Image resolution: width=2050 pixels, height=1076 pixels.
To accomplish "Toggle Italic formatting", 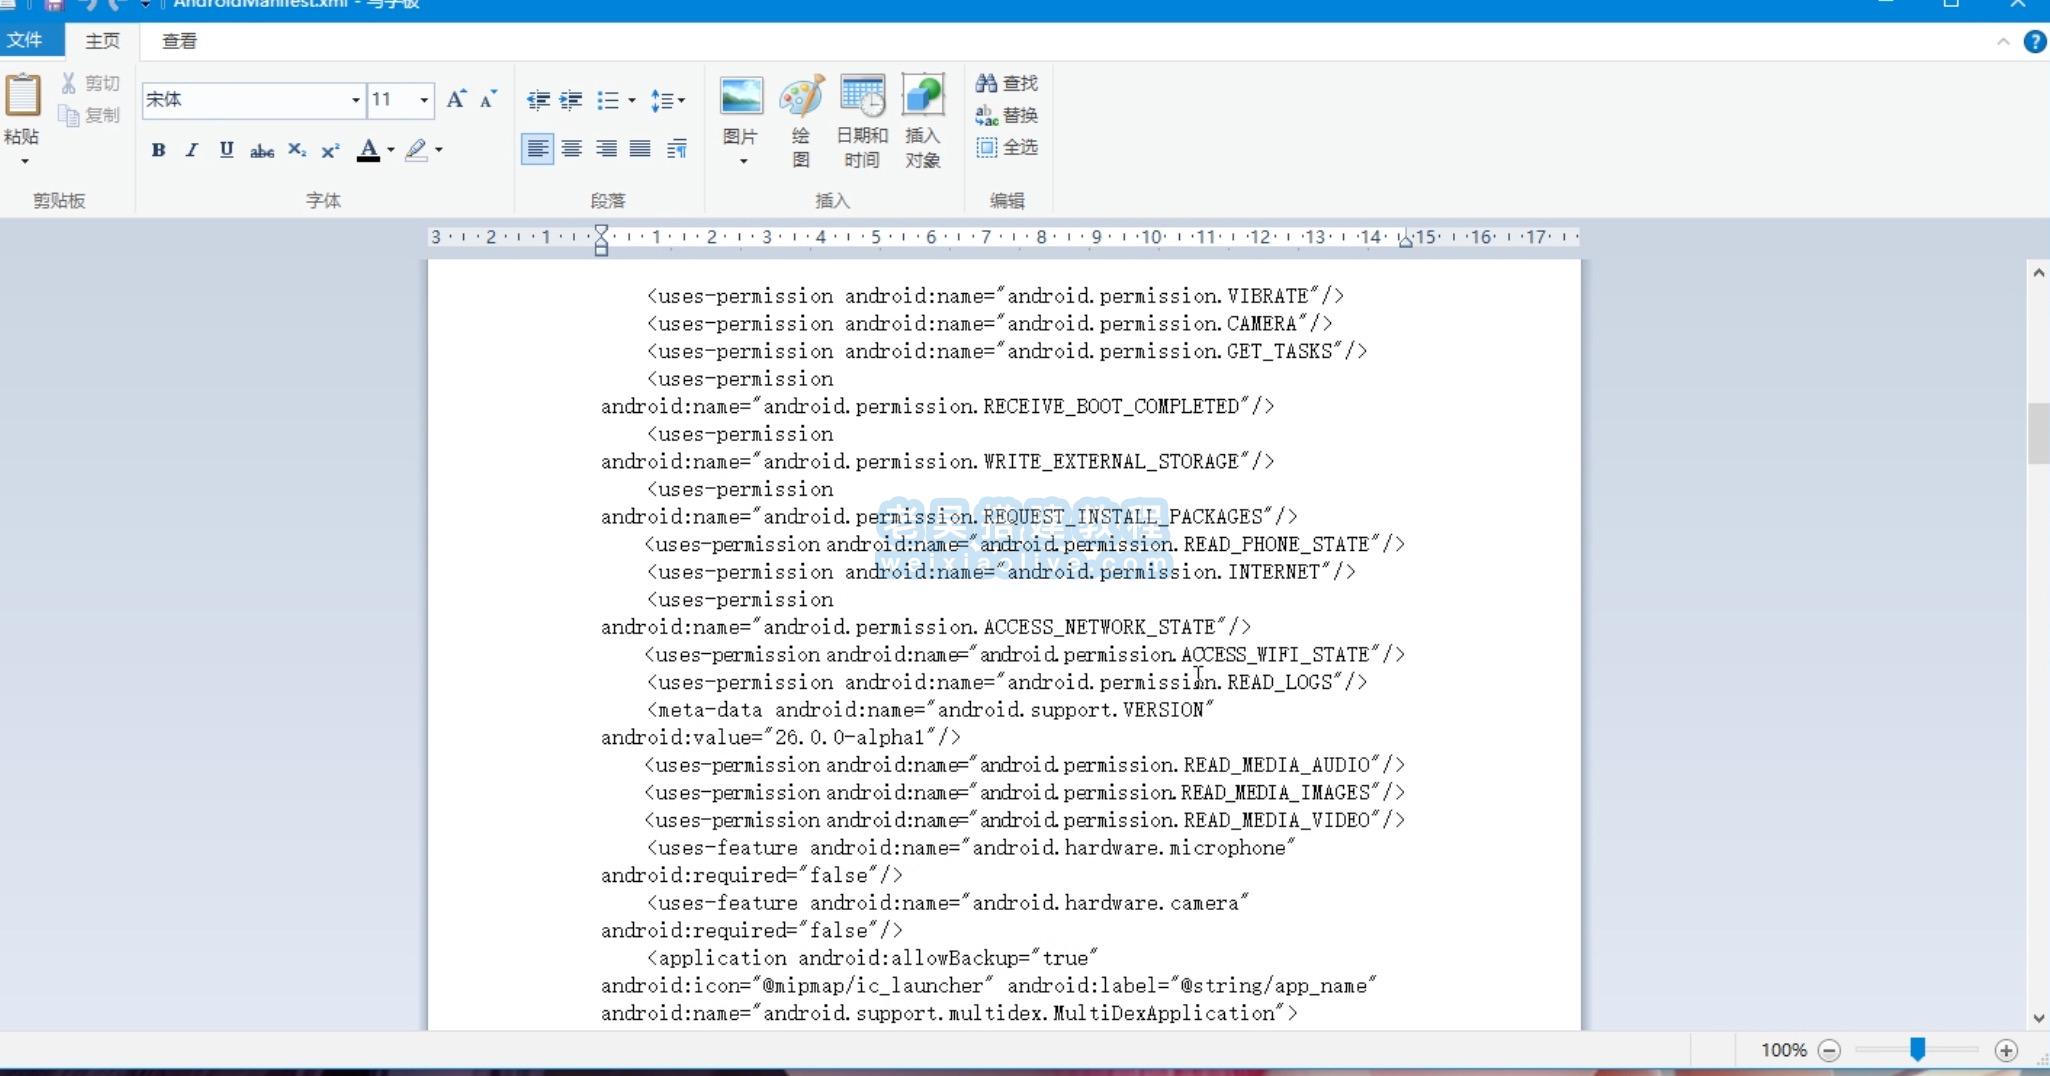I will point(192,150).
